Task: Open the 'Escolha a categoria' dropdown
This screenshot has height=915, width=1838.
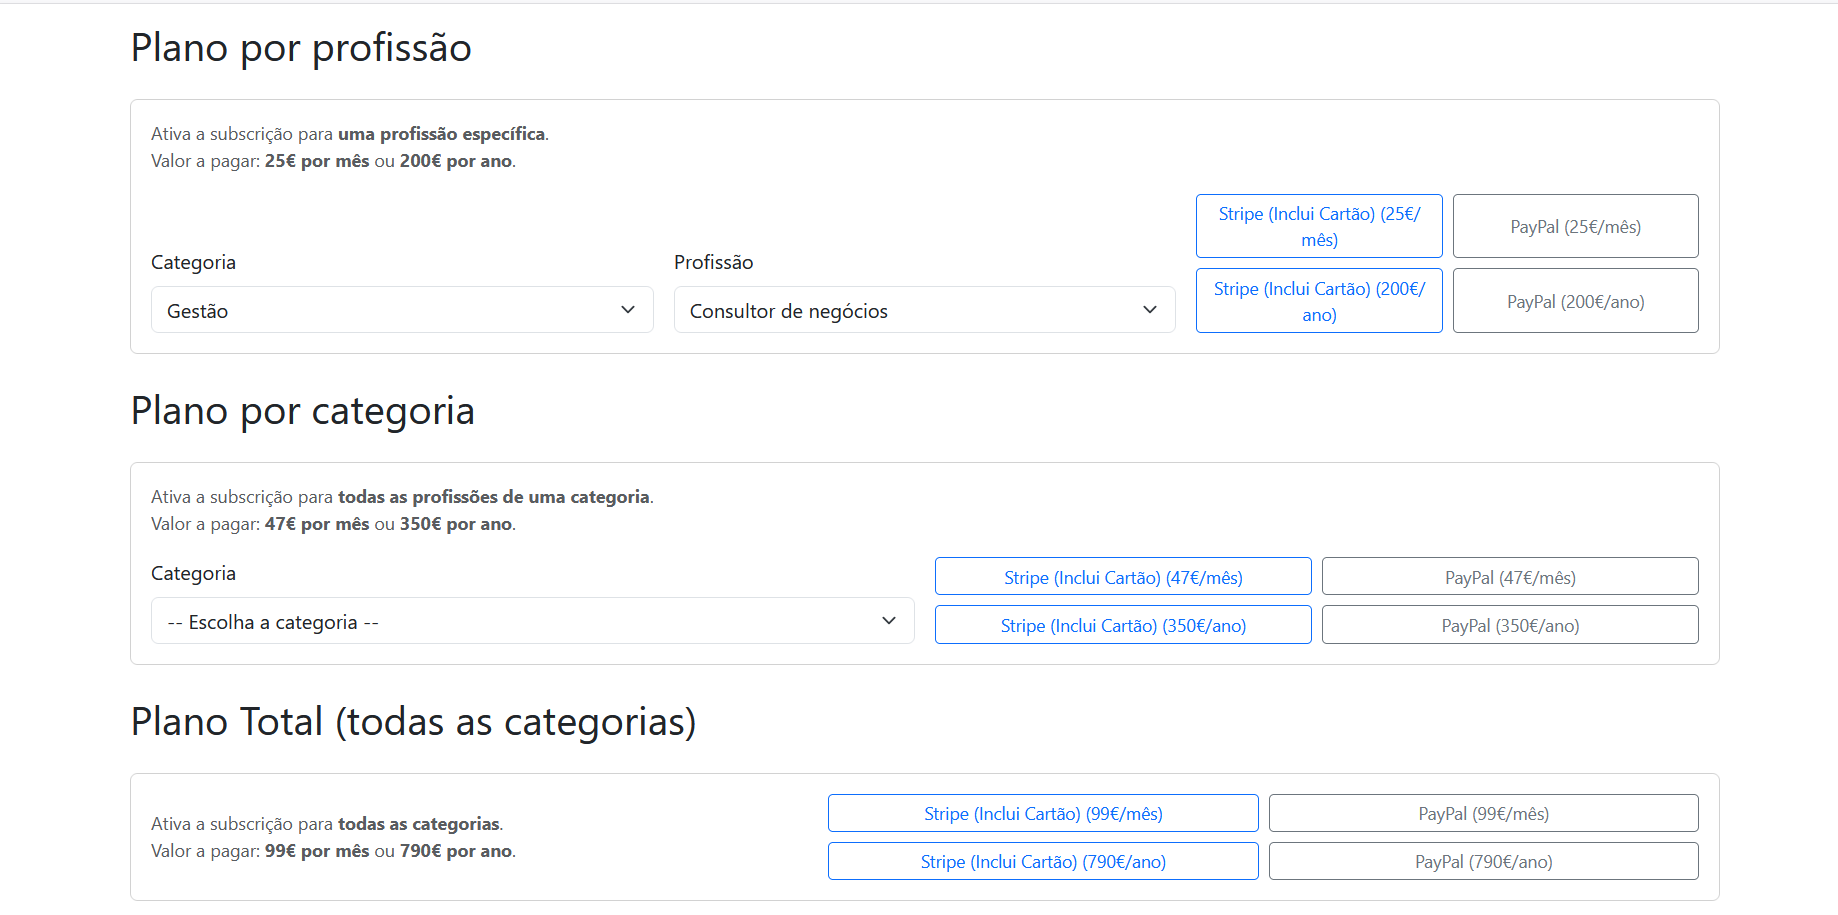Action: tap(531, 621)
